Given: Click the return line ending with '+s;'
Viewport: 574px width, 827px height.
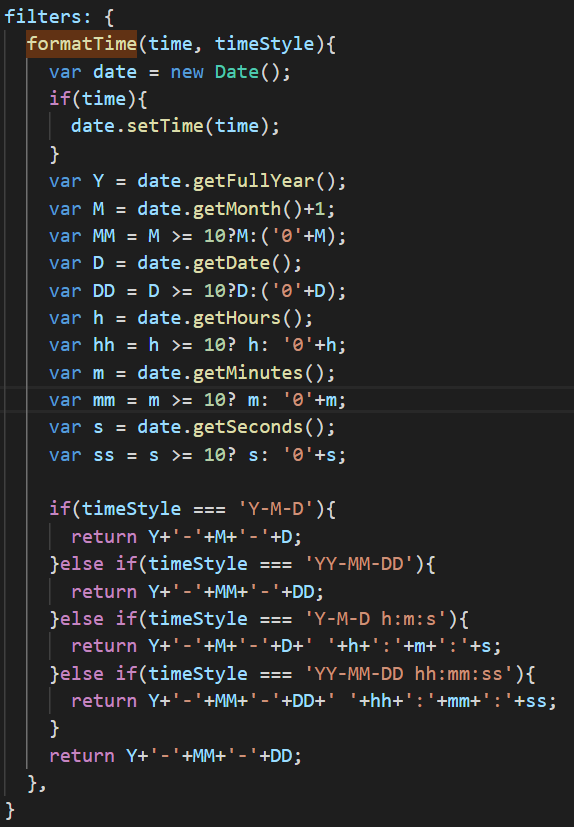Looking at the screenshot, I should click(286, 646).
